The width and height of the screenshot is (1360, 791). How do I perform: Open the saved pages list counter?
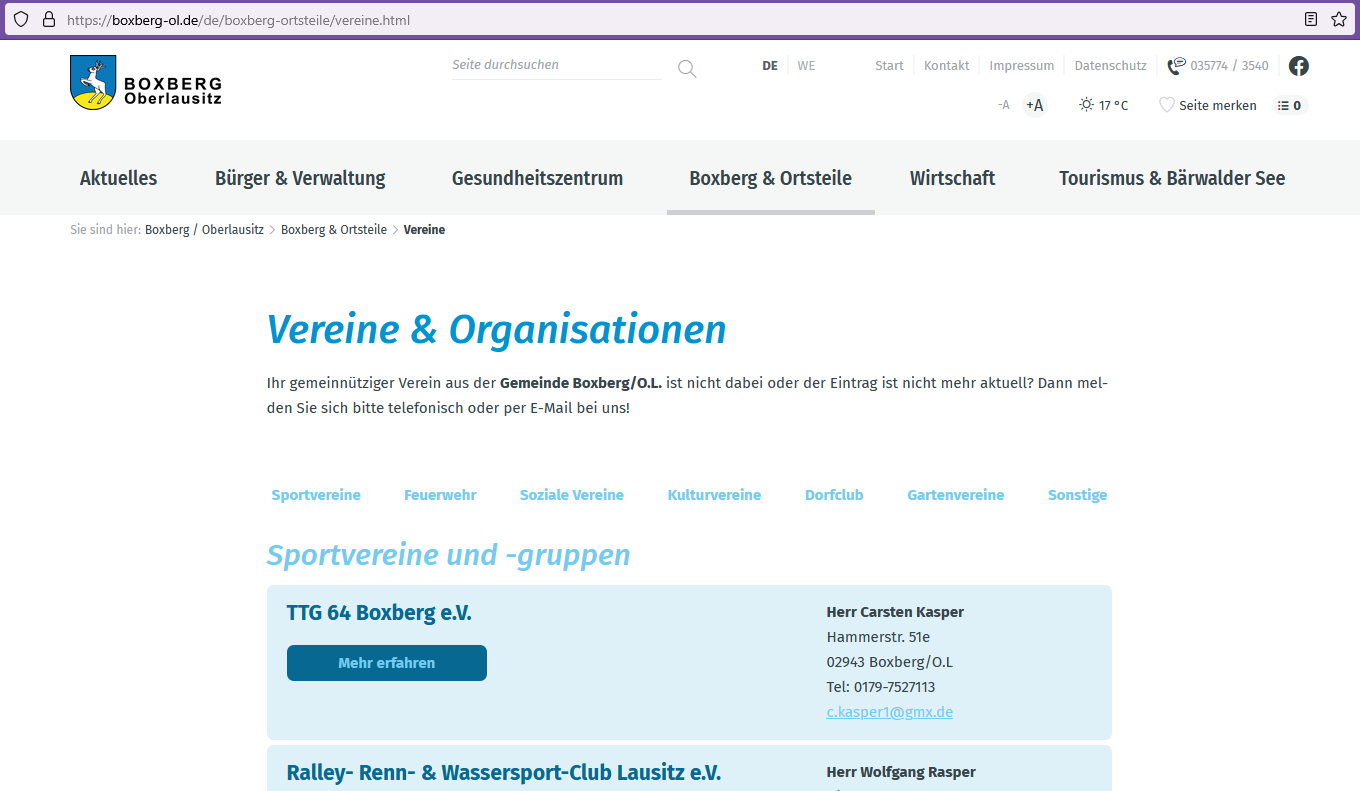(1290, 105)
